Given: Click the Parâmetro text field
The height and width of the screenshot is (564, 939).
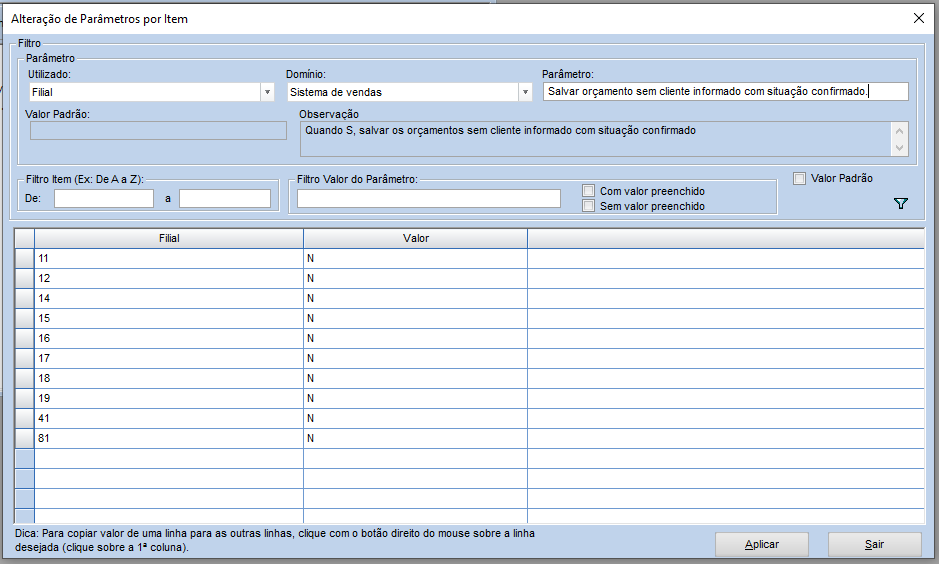Looking at the screenshot, I should [725, 92].
